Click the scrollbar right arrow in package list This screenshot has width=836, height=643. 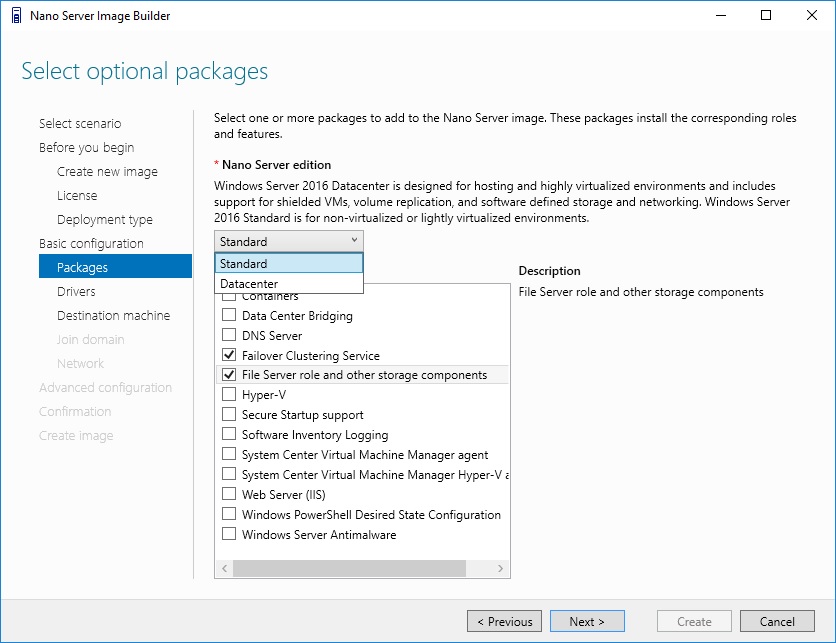click(x=500, y=568)
